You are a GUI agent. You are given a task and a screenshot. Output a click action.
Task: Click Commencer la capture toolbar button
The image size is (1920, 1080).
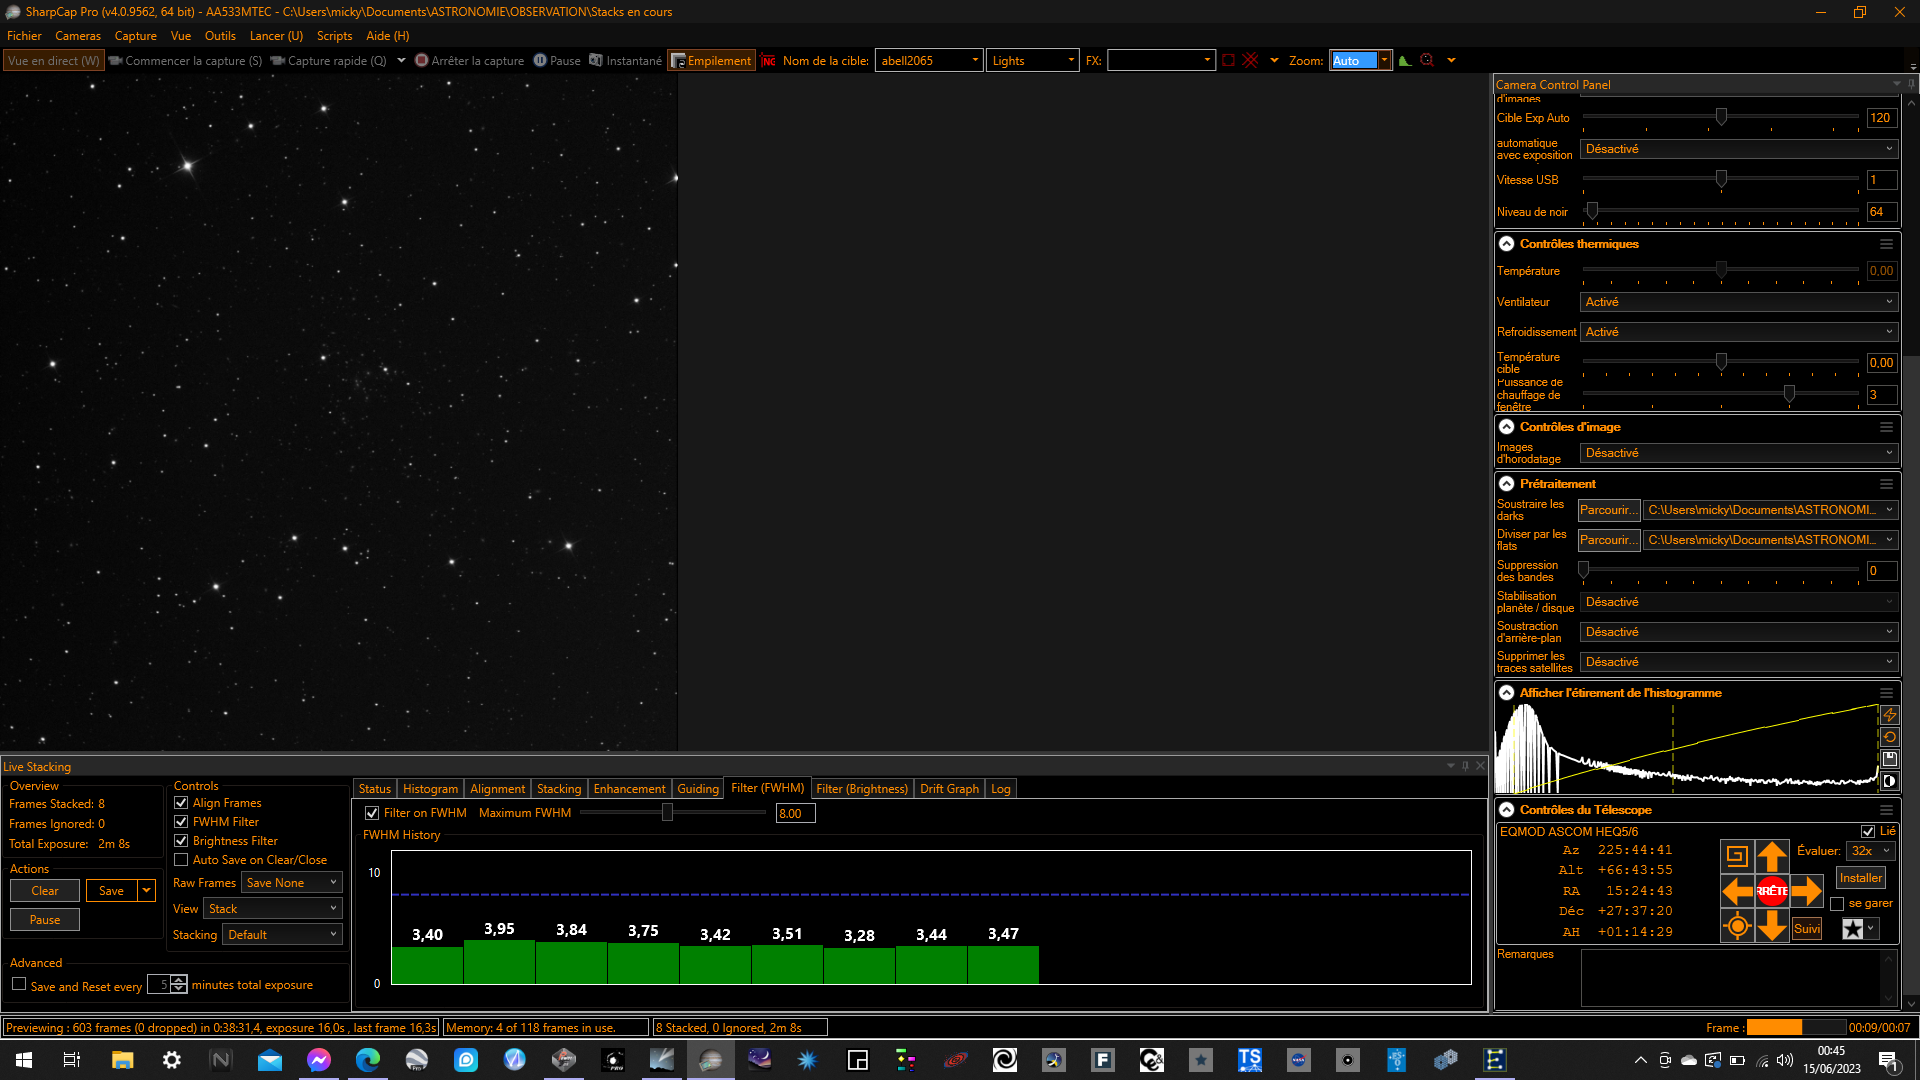[x=186, y=60]
